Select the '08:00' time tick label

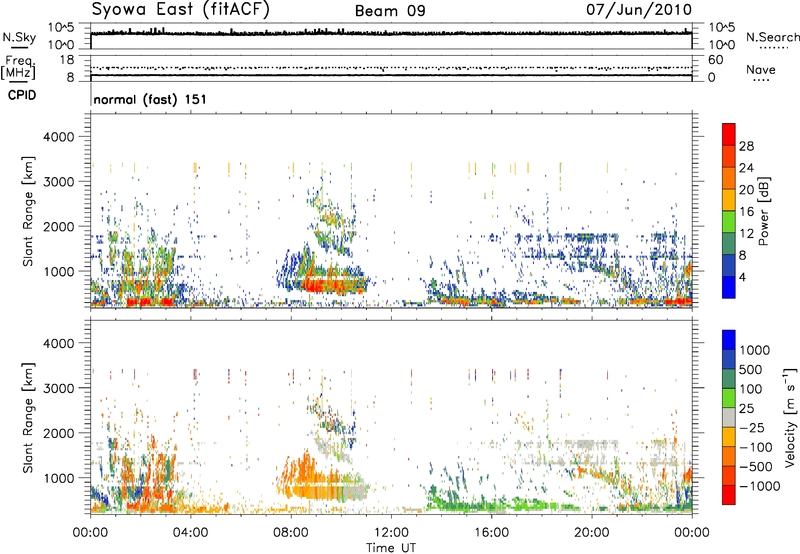click(291, 533)
